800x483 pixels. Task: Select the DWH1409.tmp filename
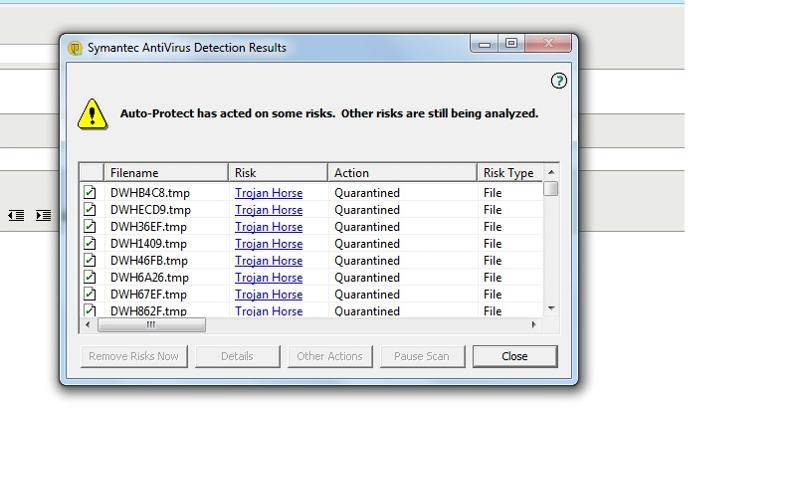[148, 243]
